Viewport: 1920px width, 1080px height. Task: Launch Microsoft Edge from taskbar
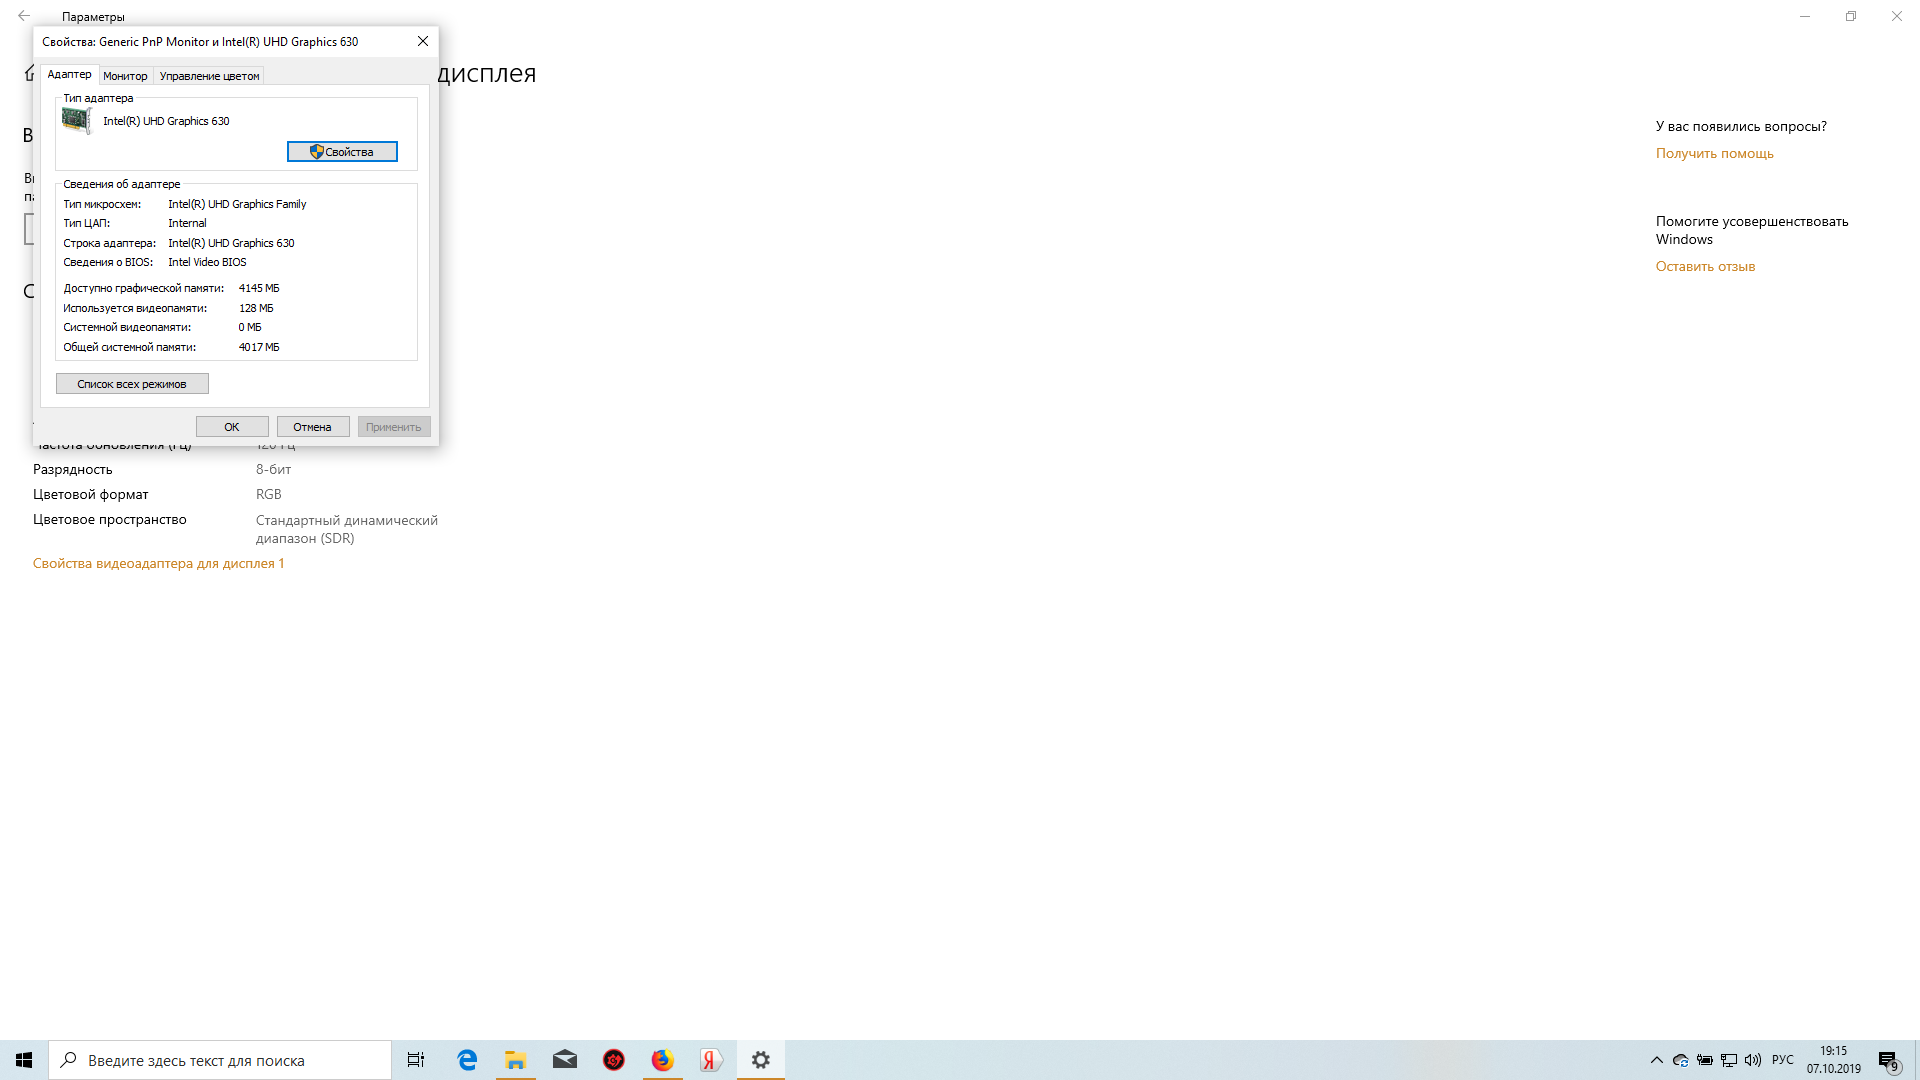(x=467, y=1060)
